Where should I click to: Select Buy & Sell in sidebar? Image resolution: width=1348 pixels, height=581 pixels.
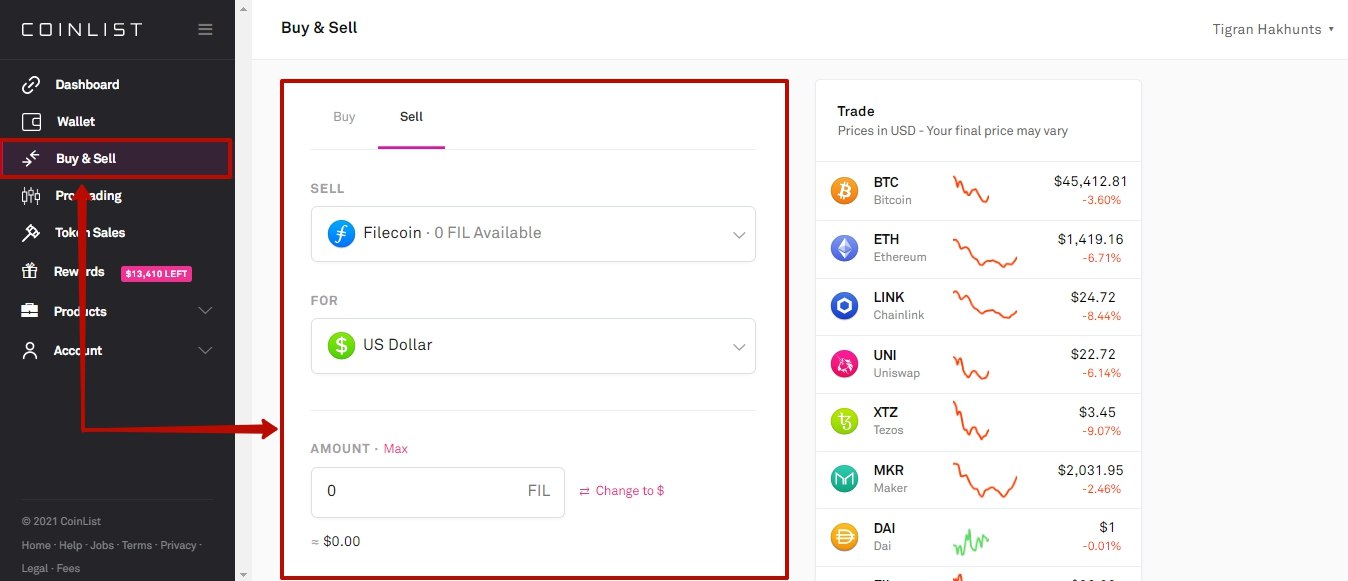click(116, 159)
